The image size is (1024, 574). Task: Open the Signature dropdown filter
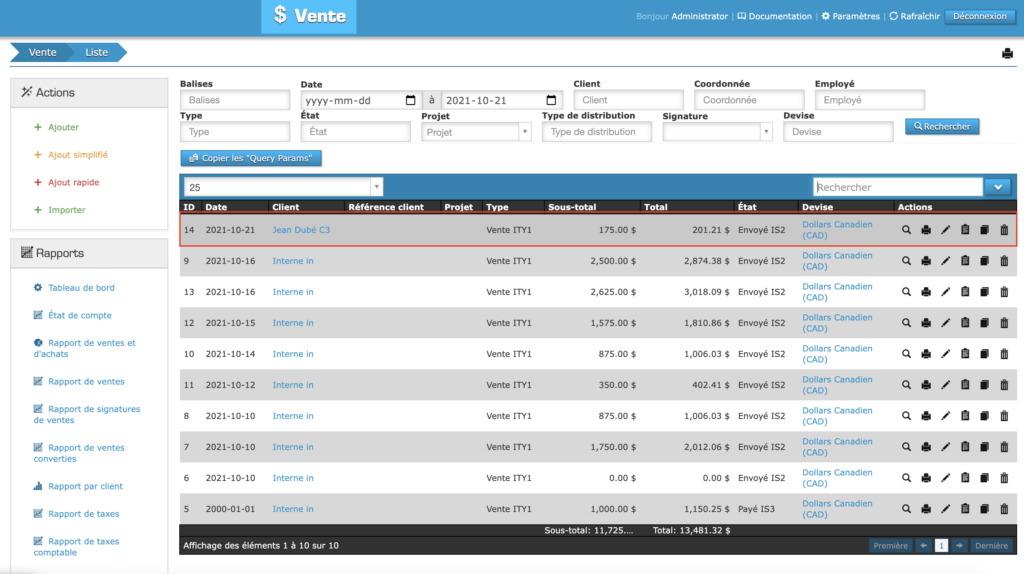click(x=766, y=132)
